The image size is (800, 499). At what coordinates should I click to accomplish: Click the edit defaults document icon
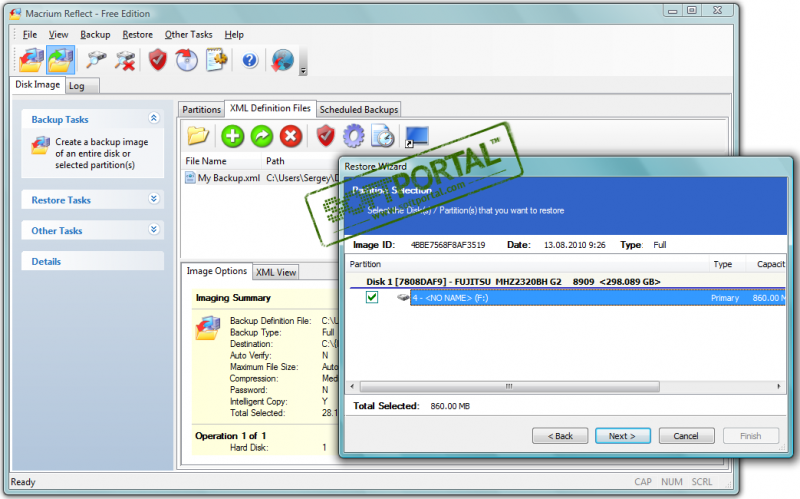[x=217, y=60]
